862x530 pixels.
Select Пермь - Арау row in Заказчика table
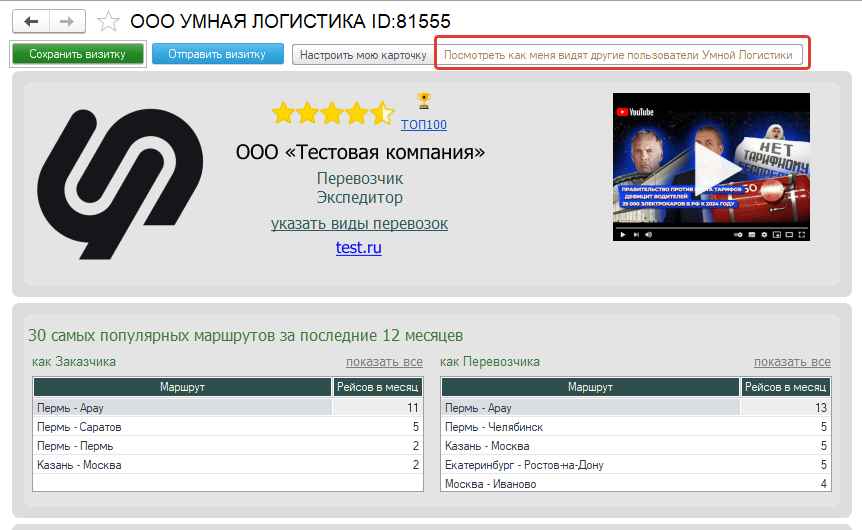pos(228,408)
